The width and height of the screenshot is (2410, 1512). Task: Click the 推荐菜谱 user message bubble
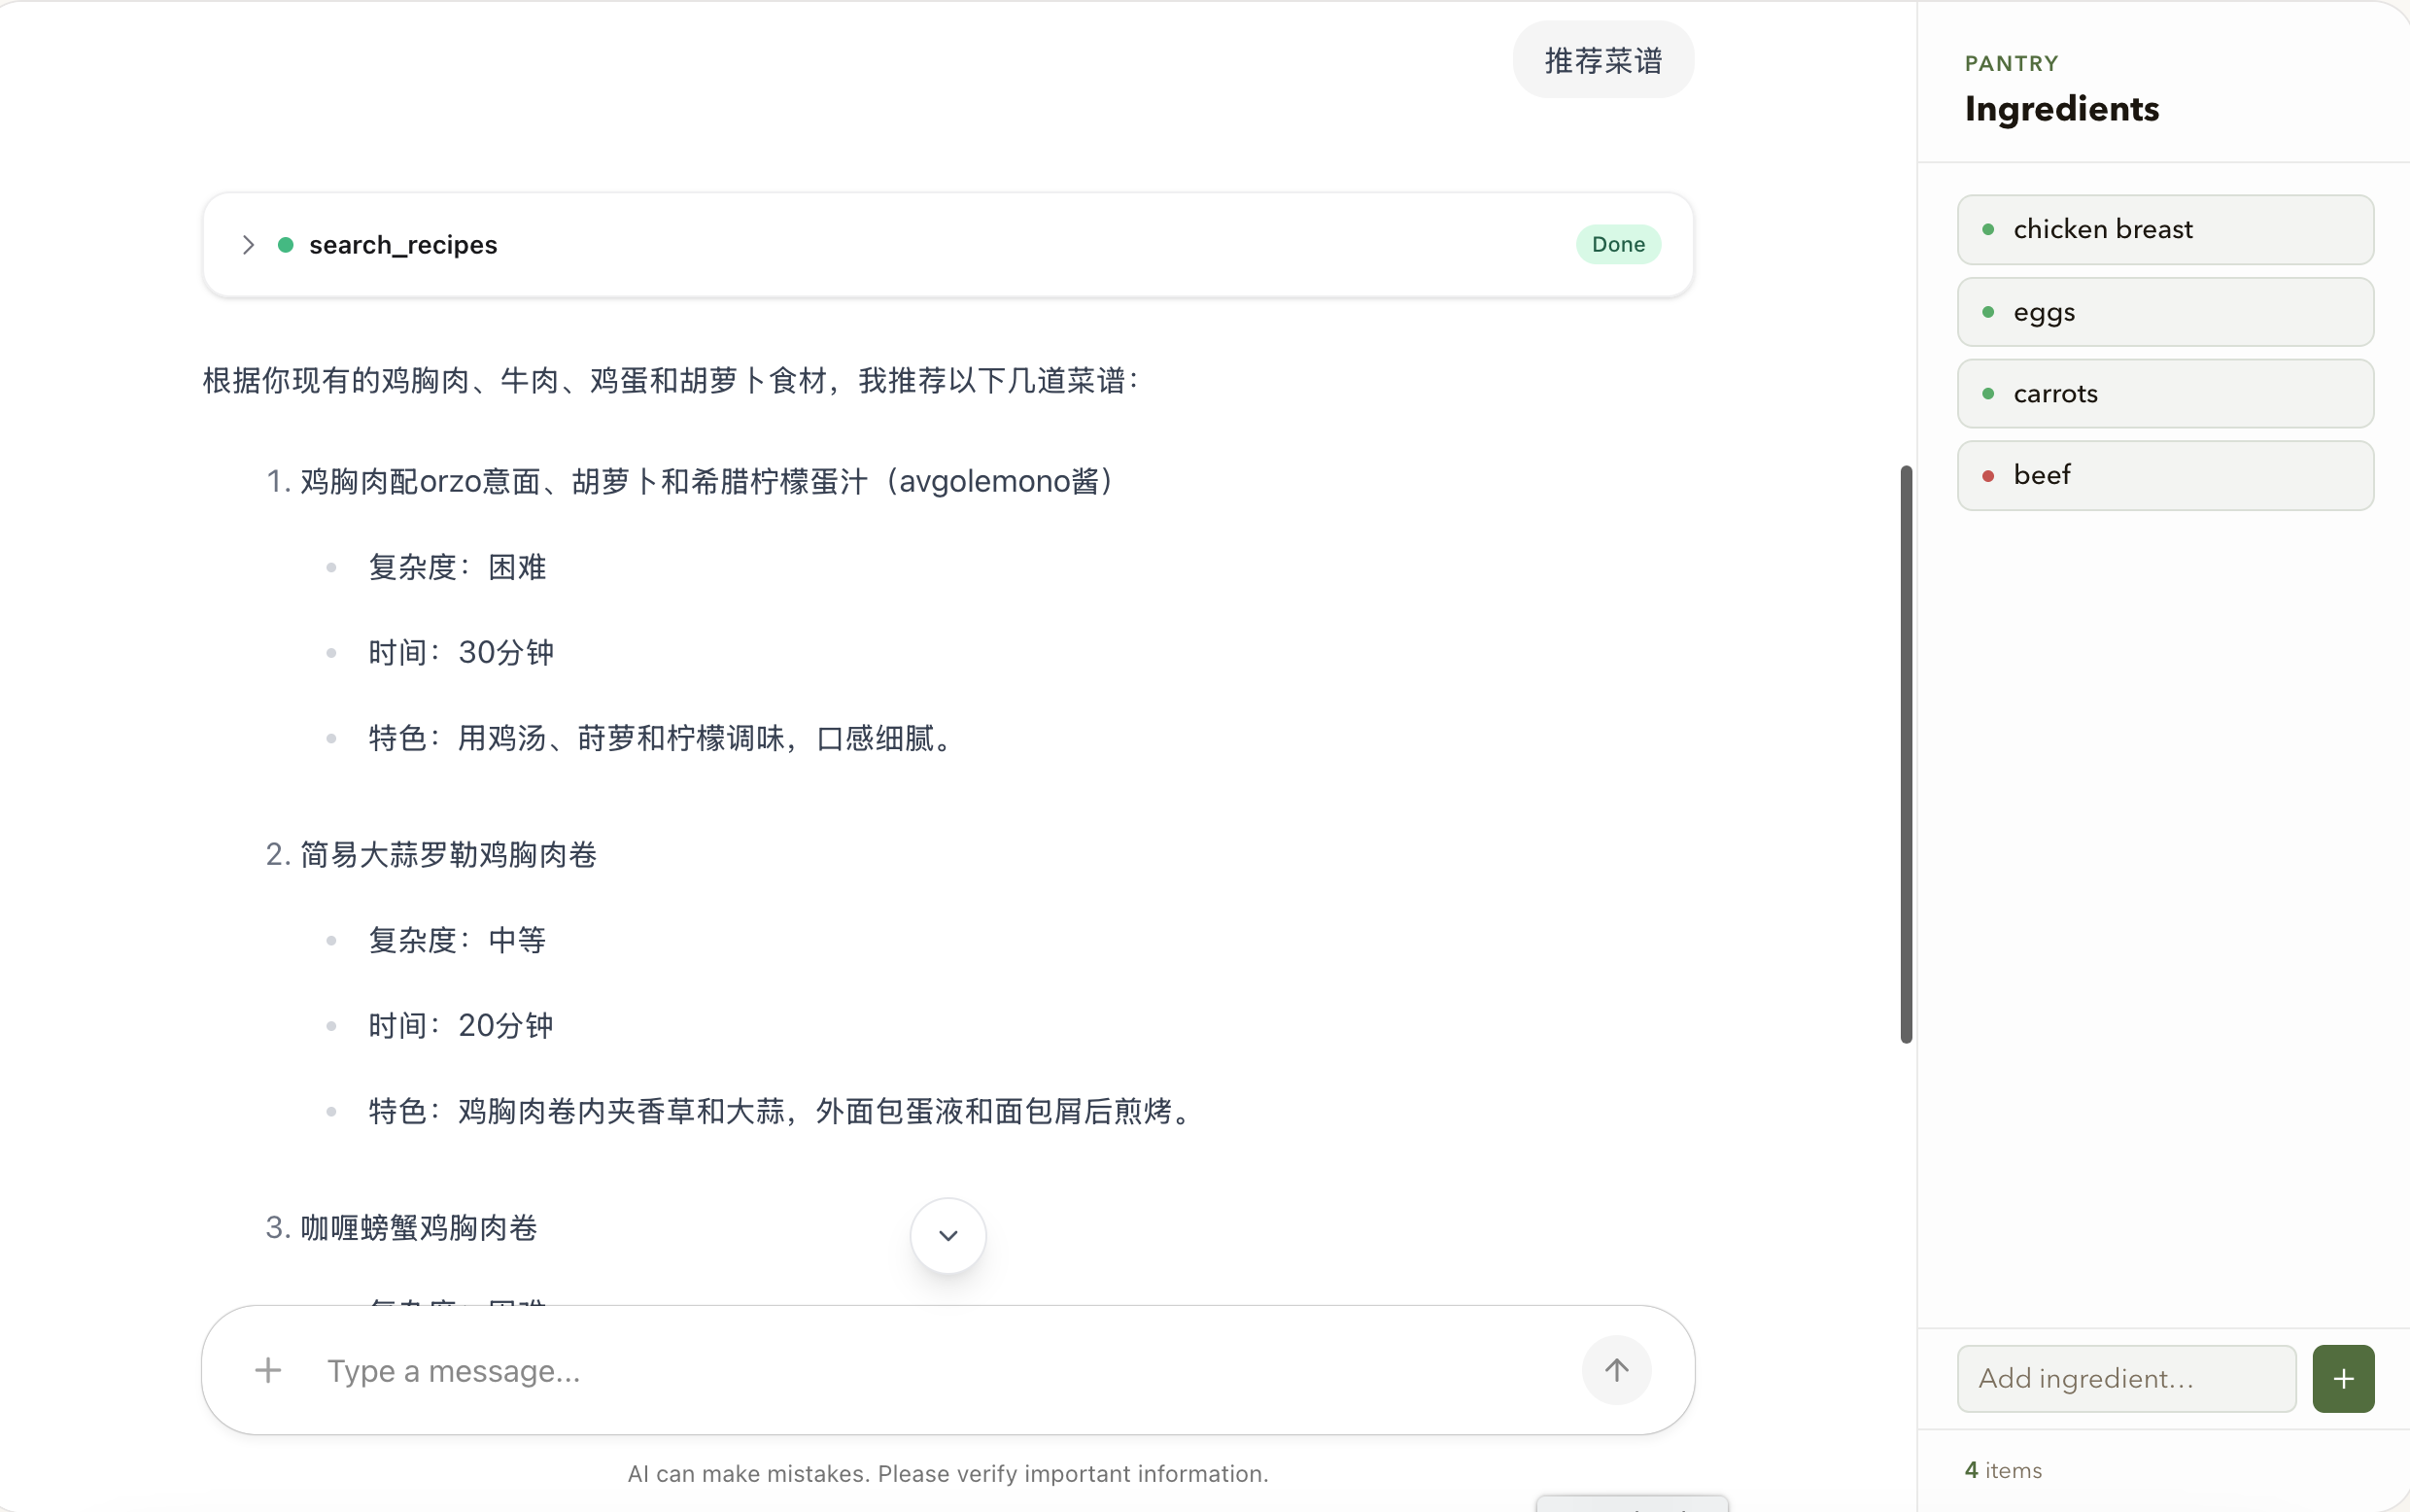(1603, 60)
